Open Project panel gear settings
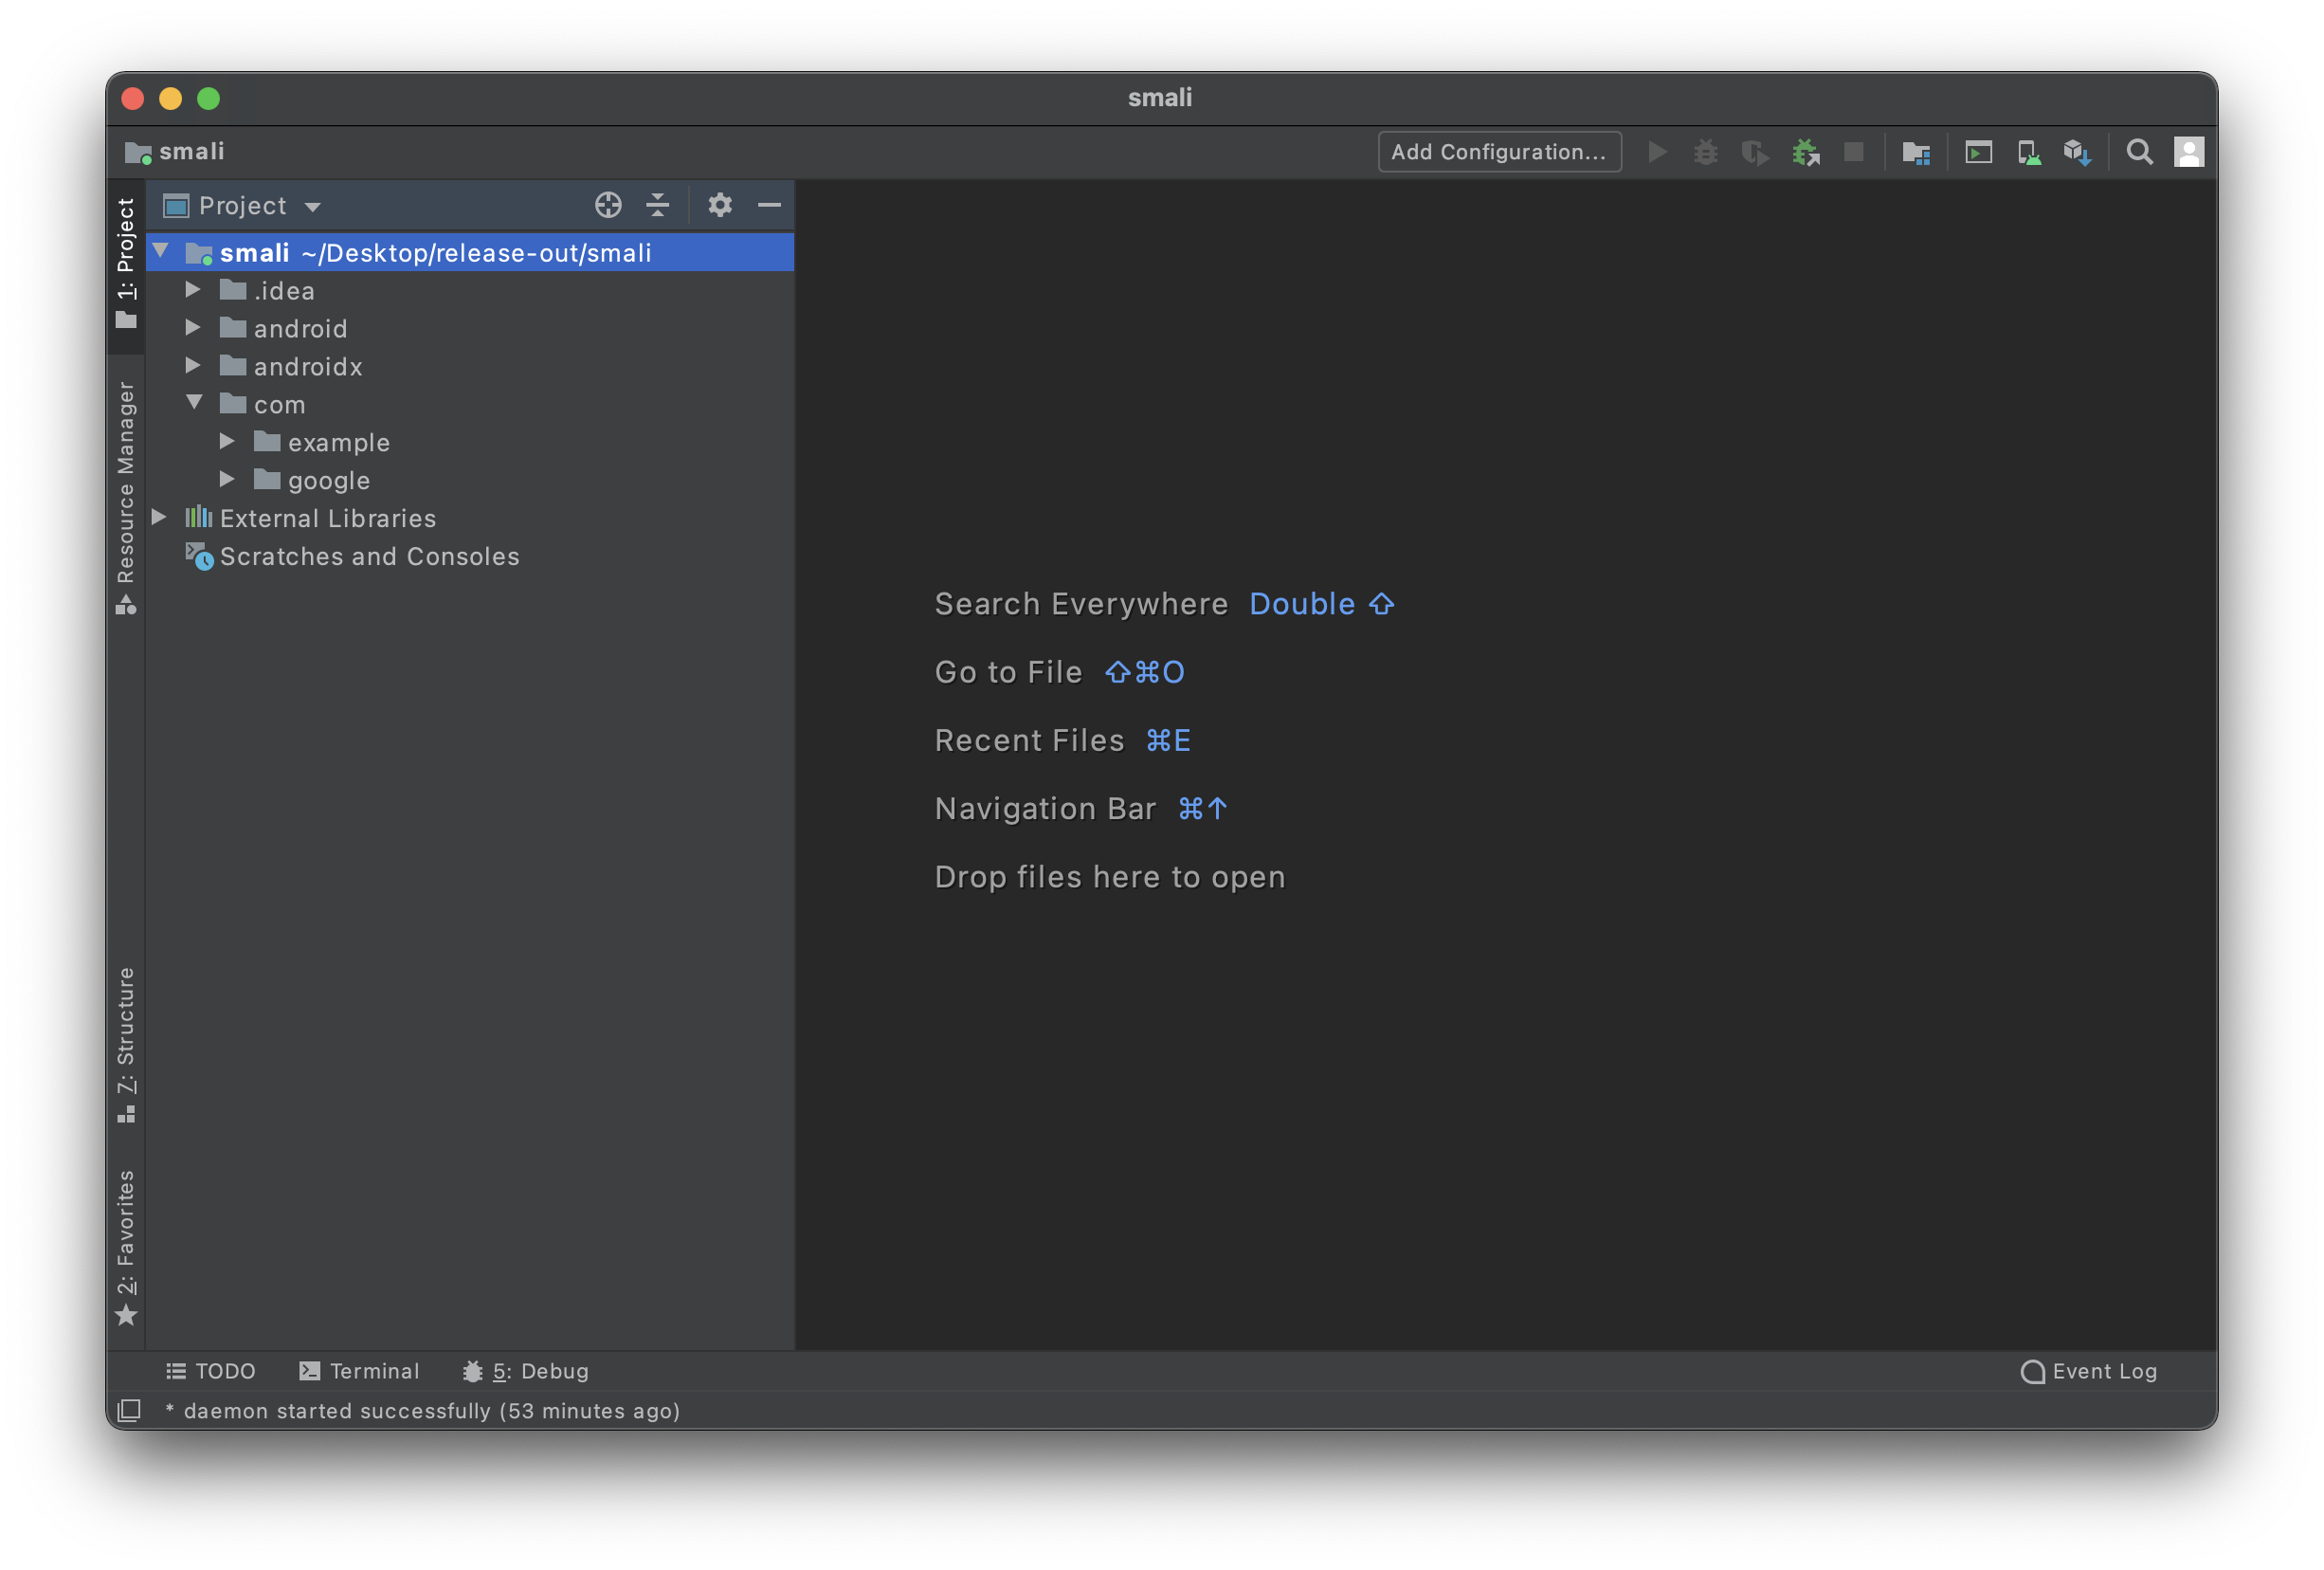The width and height of the screenshot is (2324, 1570). (x=720, y=205)
